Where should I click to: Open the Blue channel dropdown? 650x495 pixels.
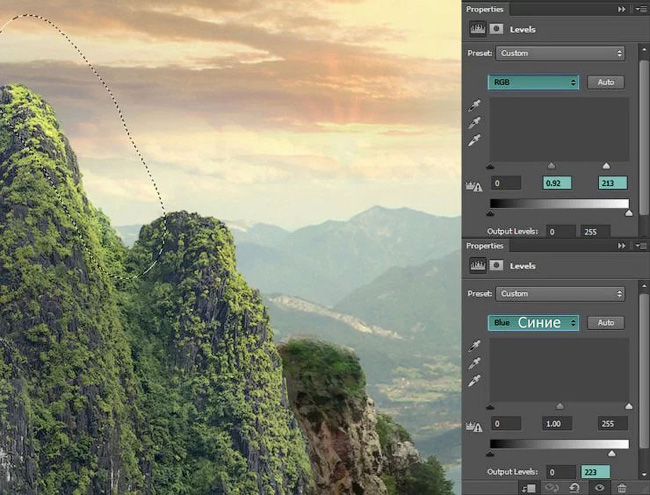point(534,323)
